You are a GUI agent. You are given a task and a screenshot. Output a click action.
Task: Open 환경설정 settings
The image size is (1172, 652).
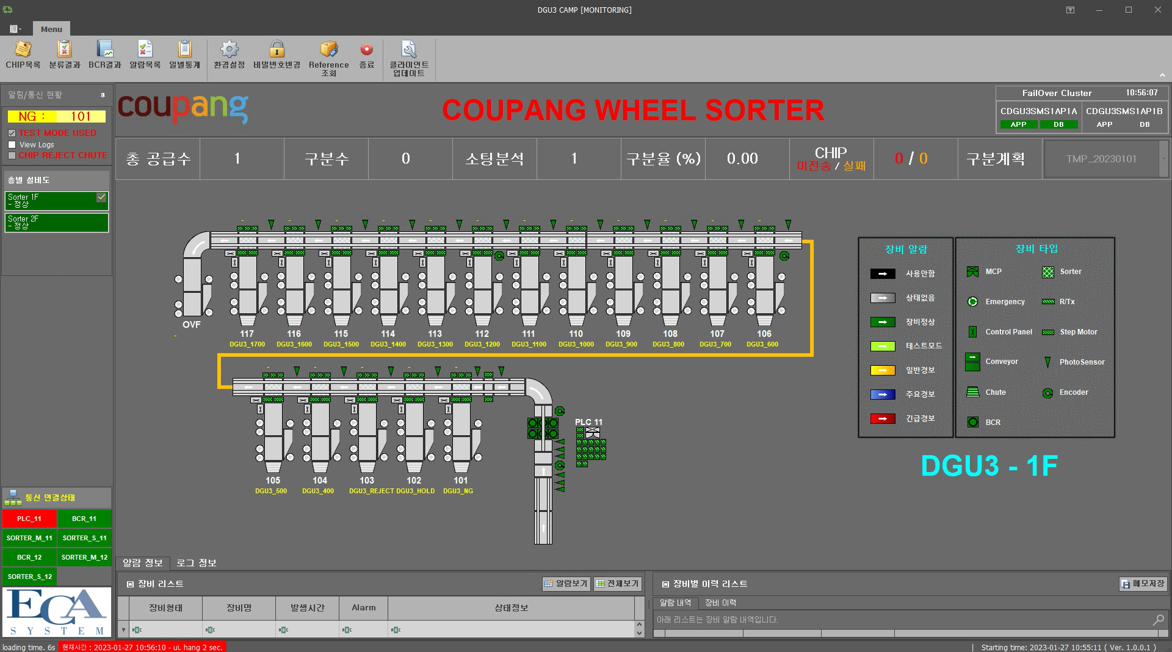(x=229, y=56)
